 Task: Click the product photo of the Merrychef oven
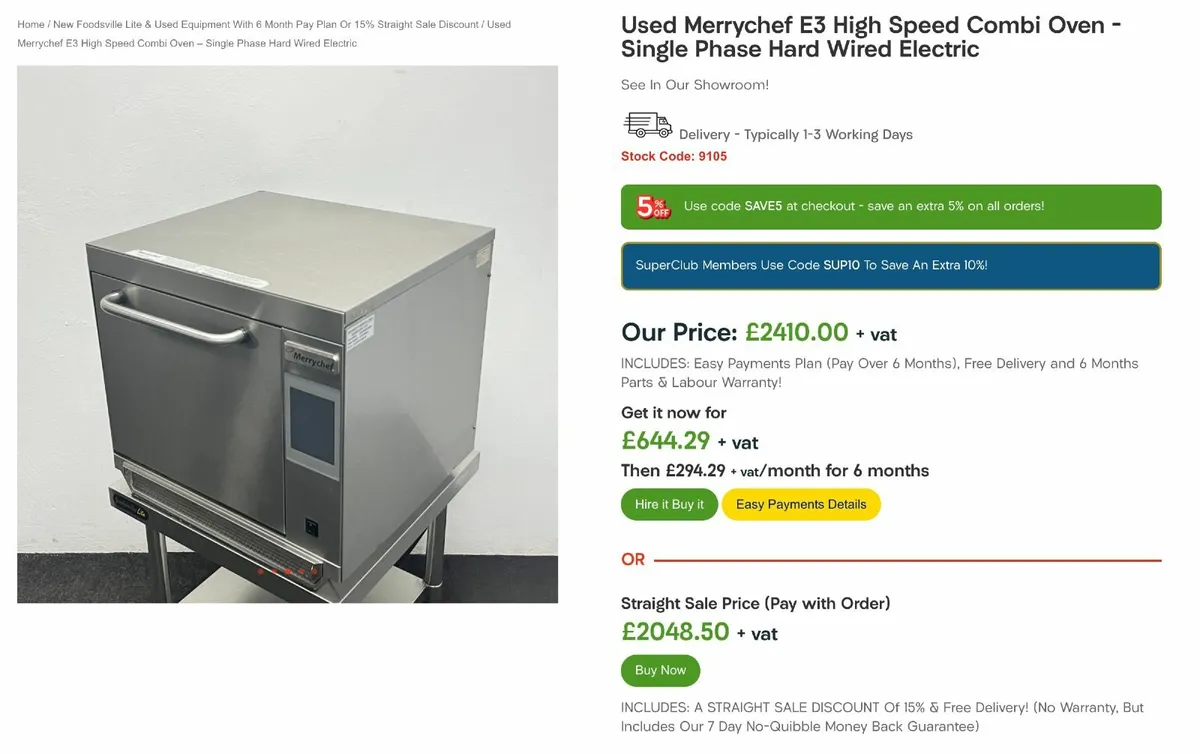[286, 334]
